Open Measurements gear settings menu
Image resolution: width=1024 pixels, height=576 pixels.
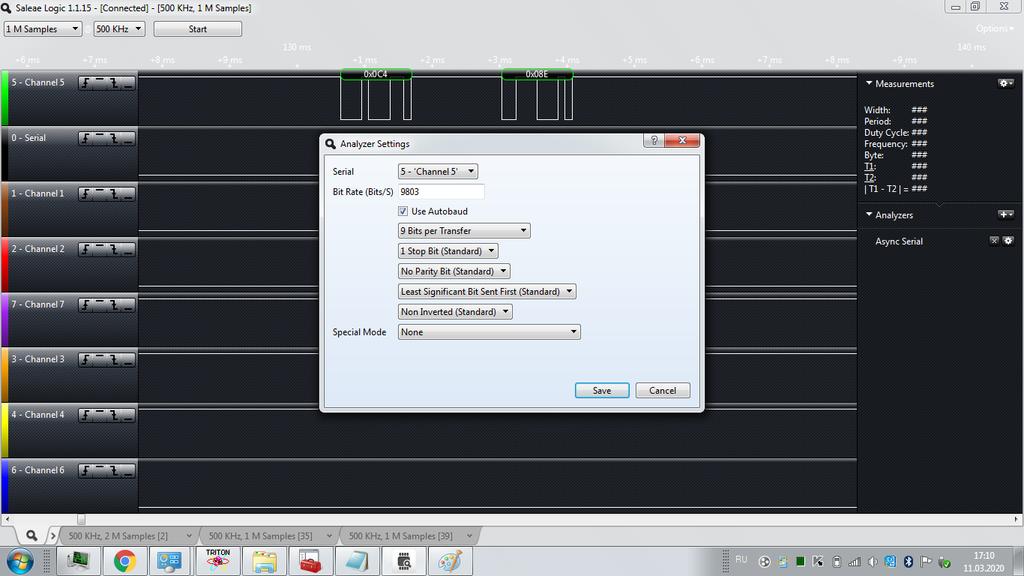coord(1006,84)
